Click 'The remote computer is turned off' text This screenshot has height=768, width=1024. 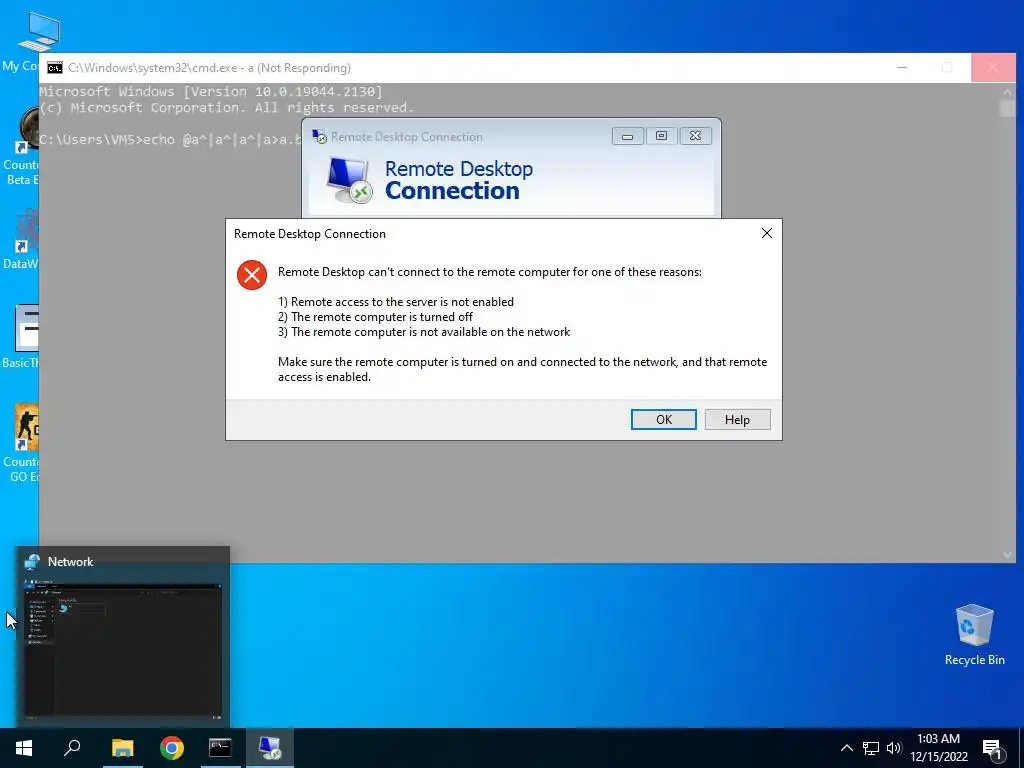tap(376, 317)
